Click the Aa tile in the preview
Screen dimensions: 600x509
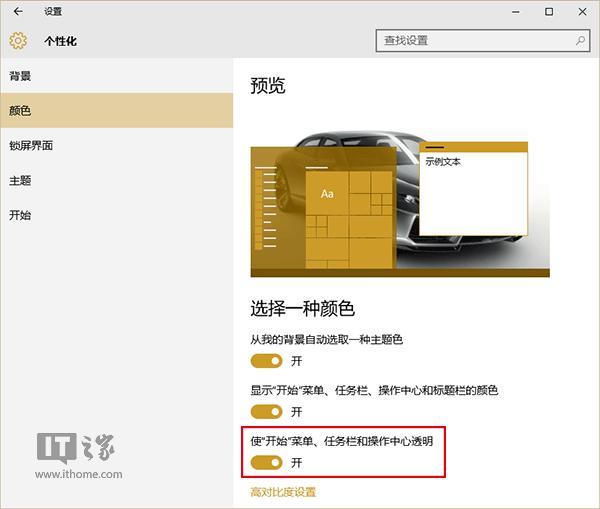coord(327,194)
